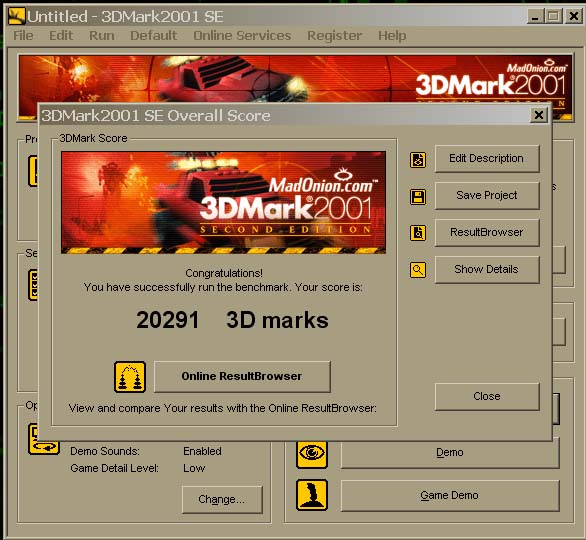
Task: Open the Help menu
Action: coord(392,36)
